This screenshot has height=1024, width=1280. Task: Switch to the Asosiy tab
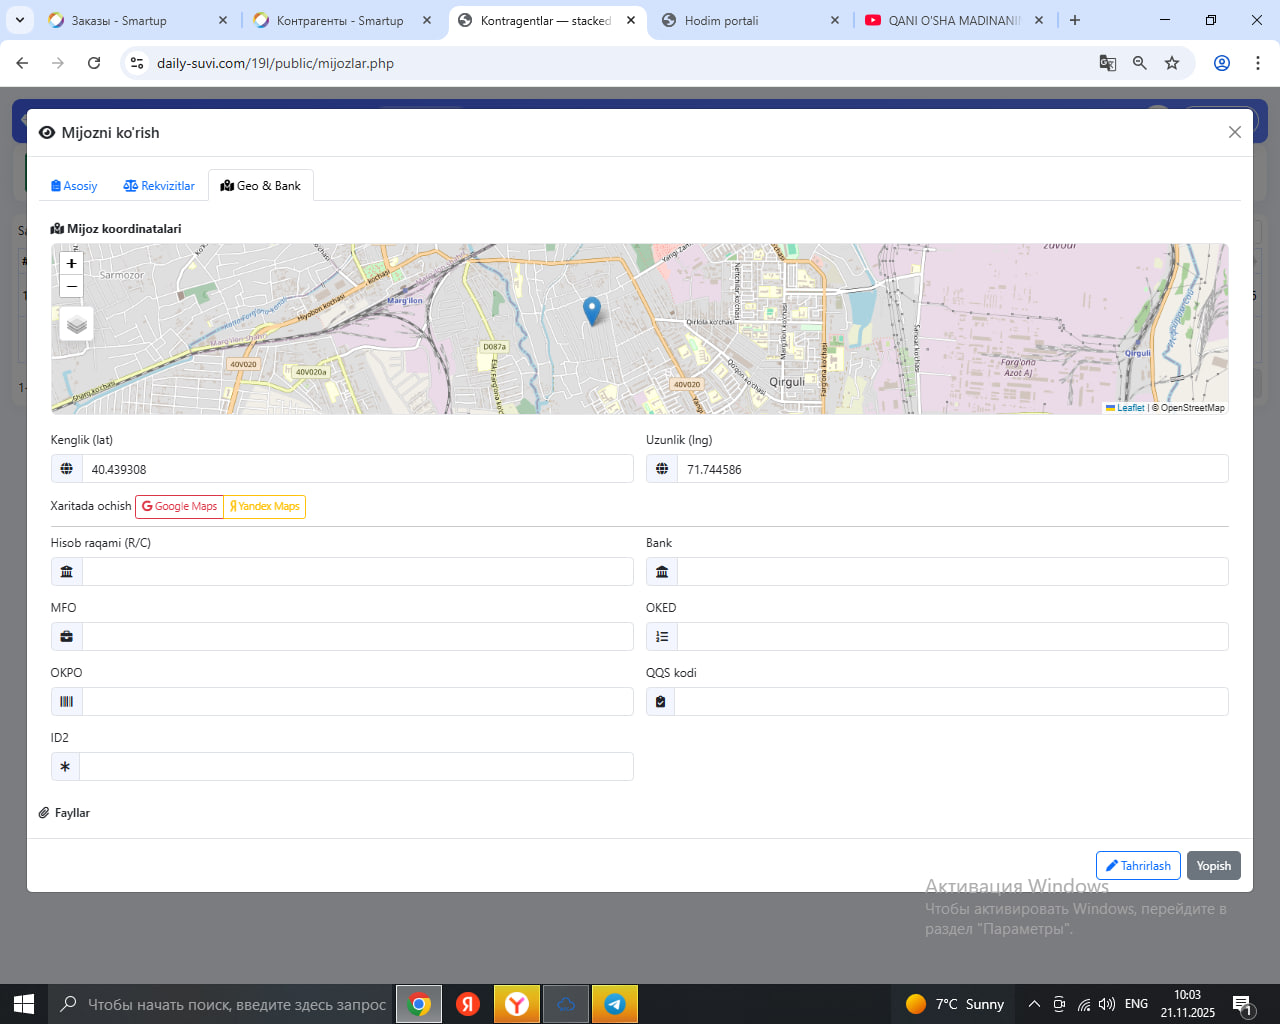coord(74,186)
